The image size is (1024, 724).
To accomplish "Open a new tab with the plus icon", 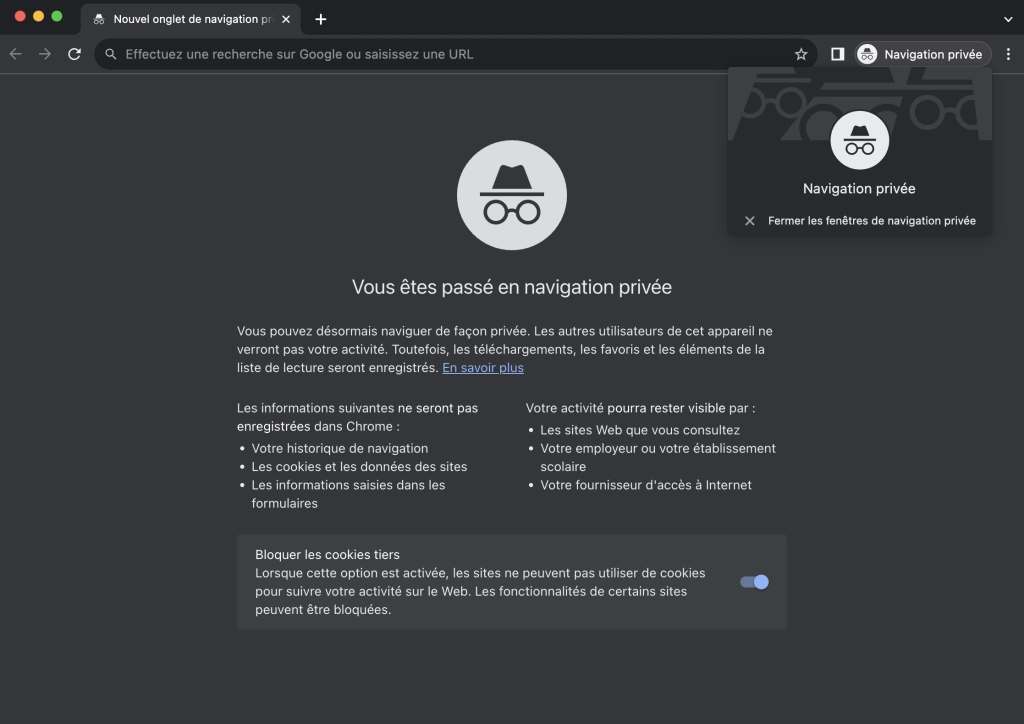I will tap(321, 19).
